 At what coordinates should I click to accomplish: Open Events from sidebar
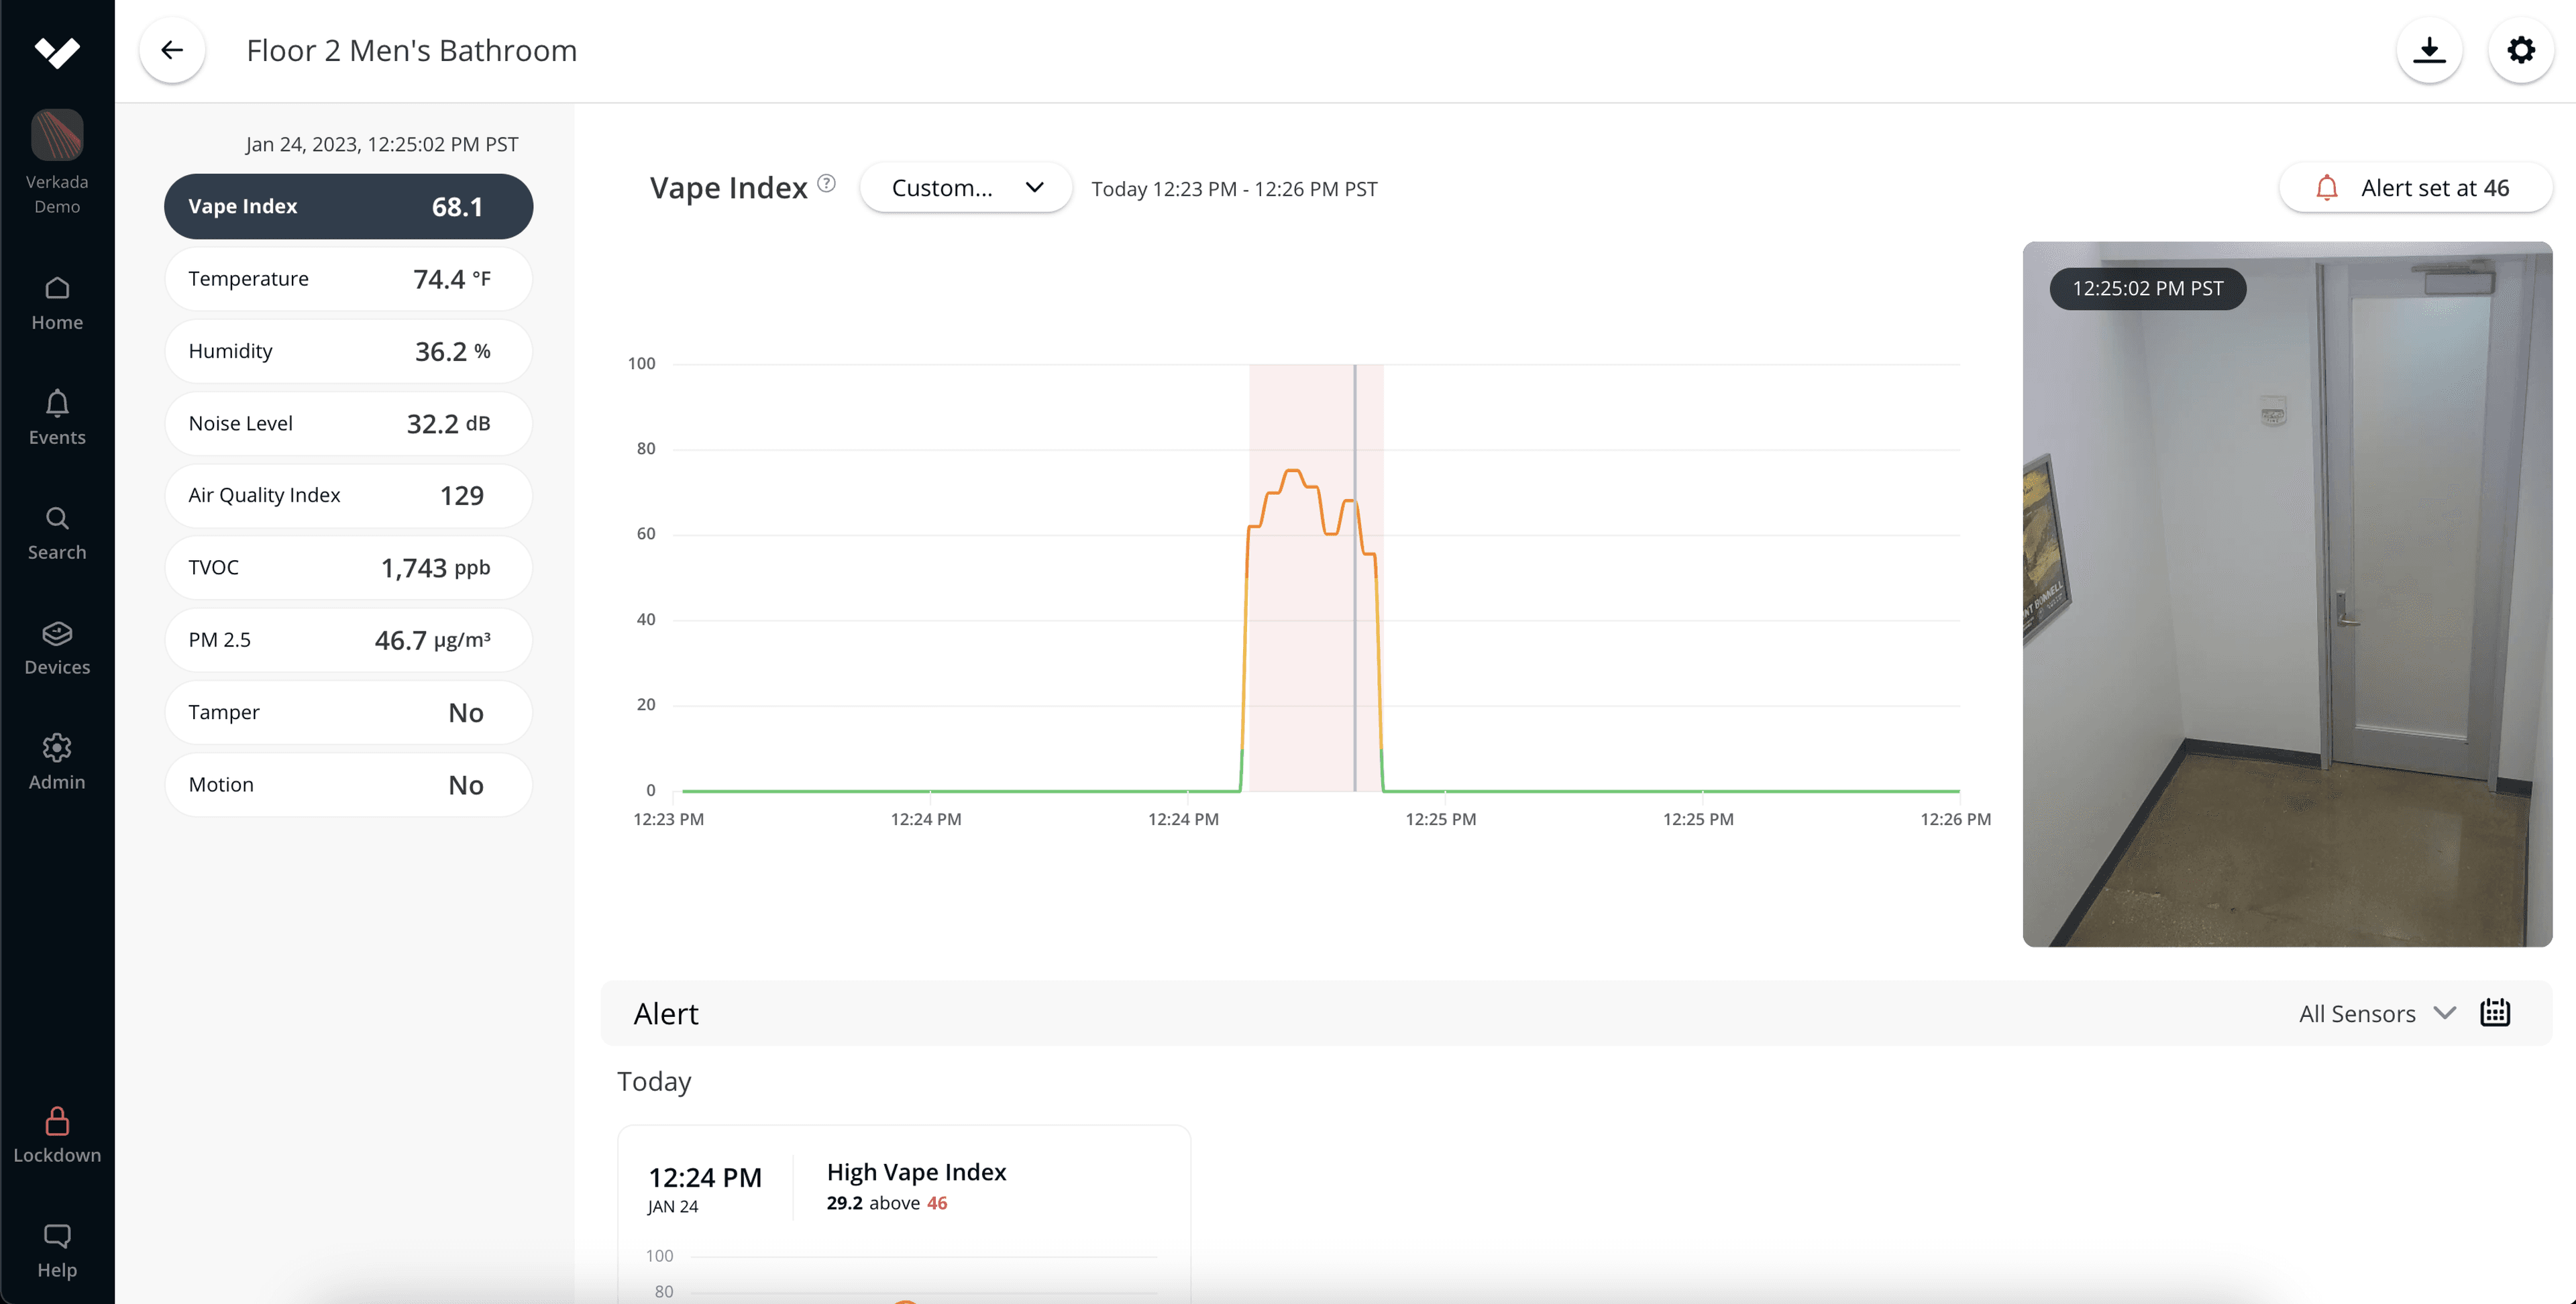(57, 417)
